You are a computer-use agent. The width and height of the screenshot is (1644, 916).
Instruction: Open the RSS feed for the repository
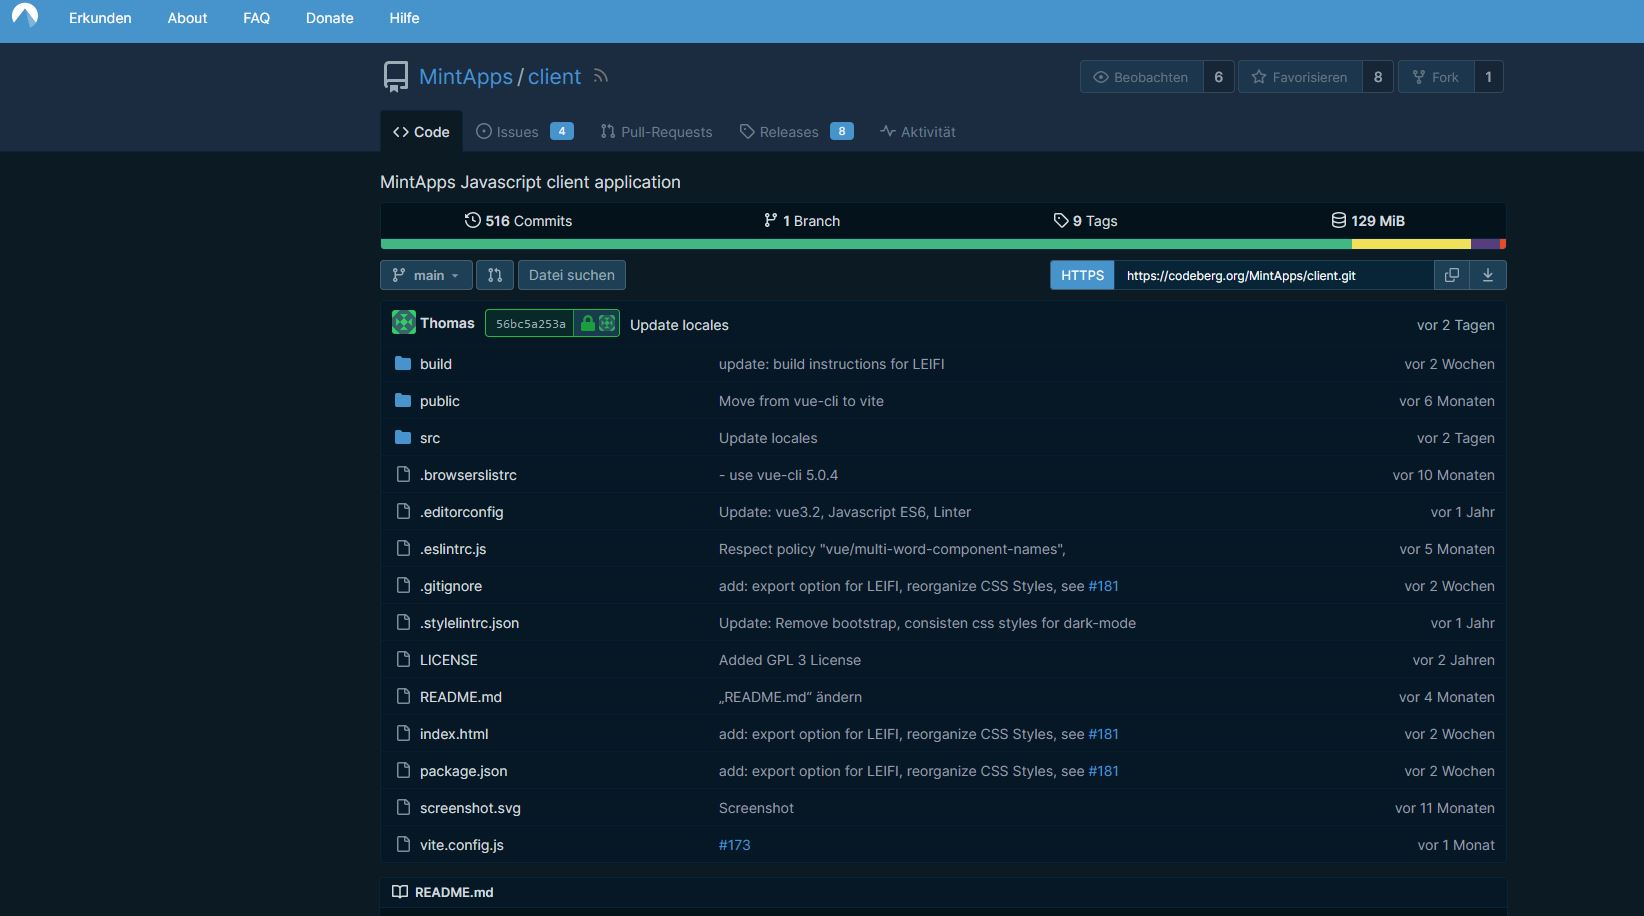[x=599, y=76]
